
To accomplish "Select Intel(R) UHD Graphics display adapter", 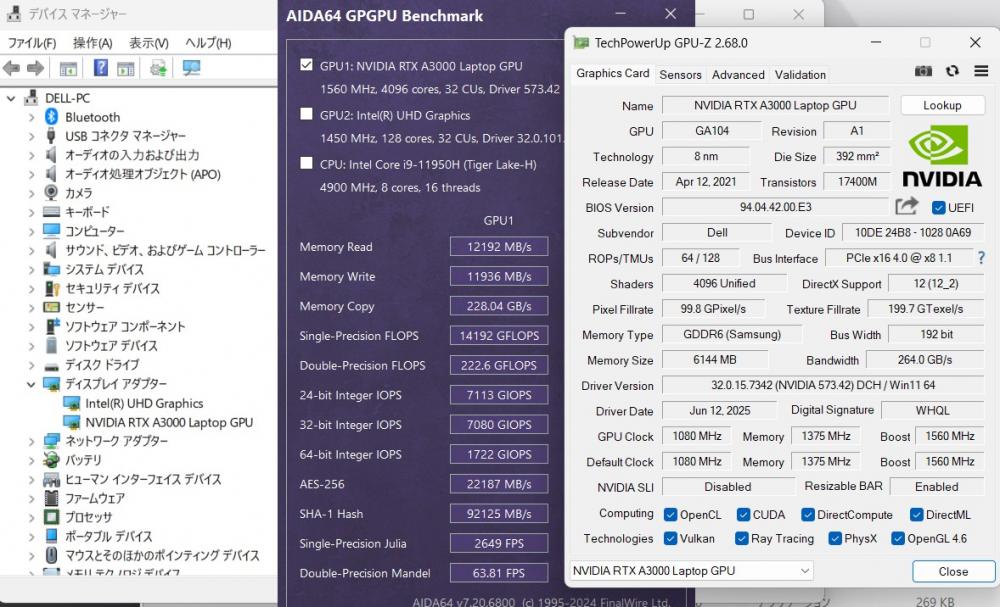I will tap(144, 404).
